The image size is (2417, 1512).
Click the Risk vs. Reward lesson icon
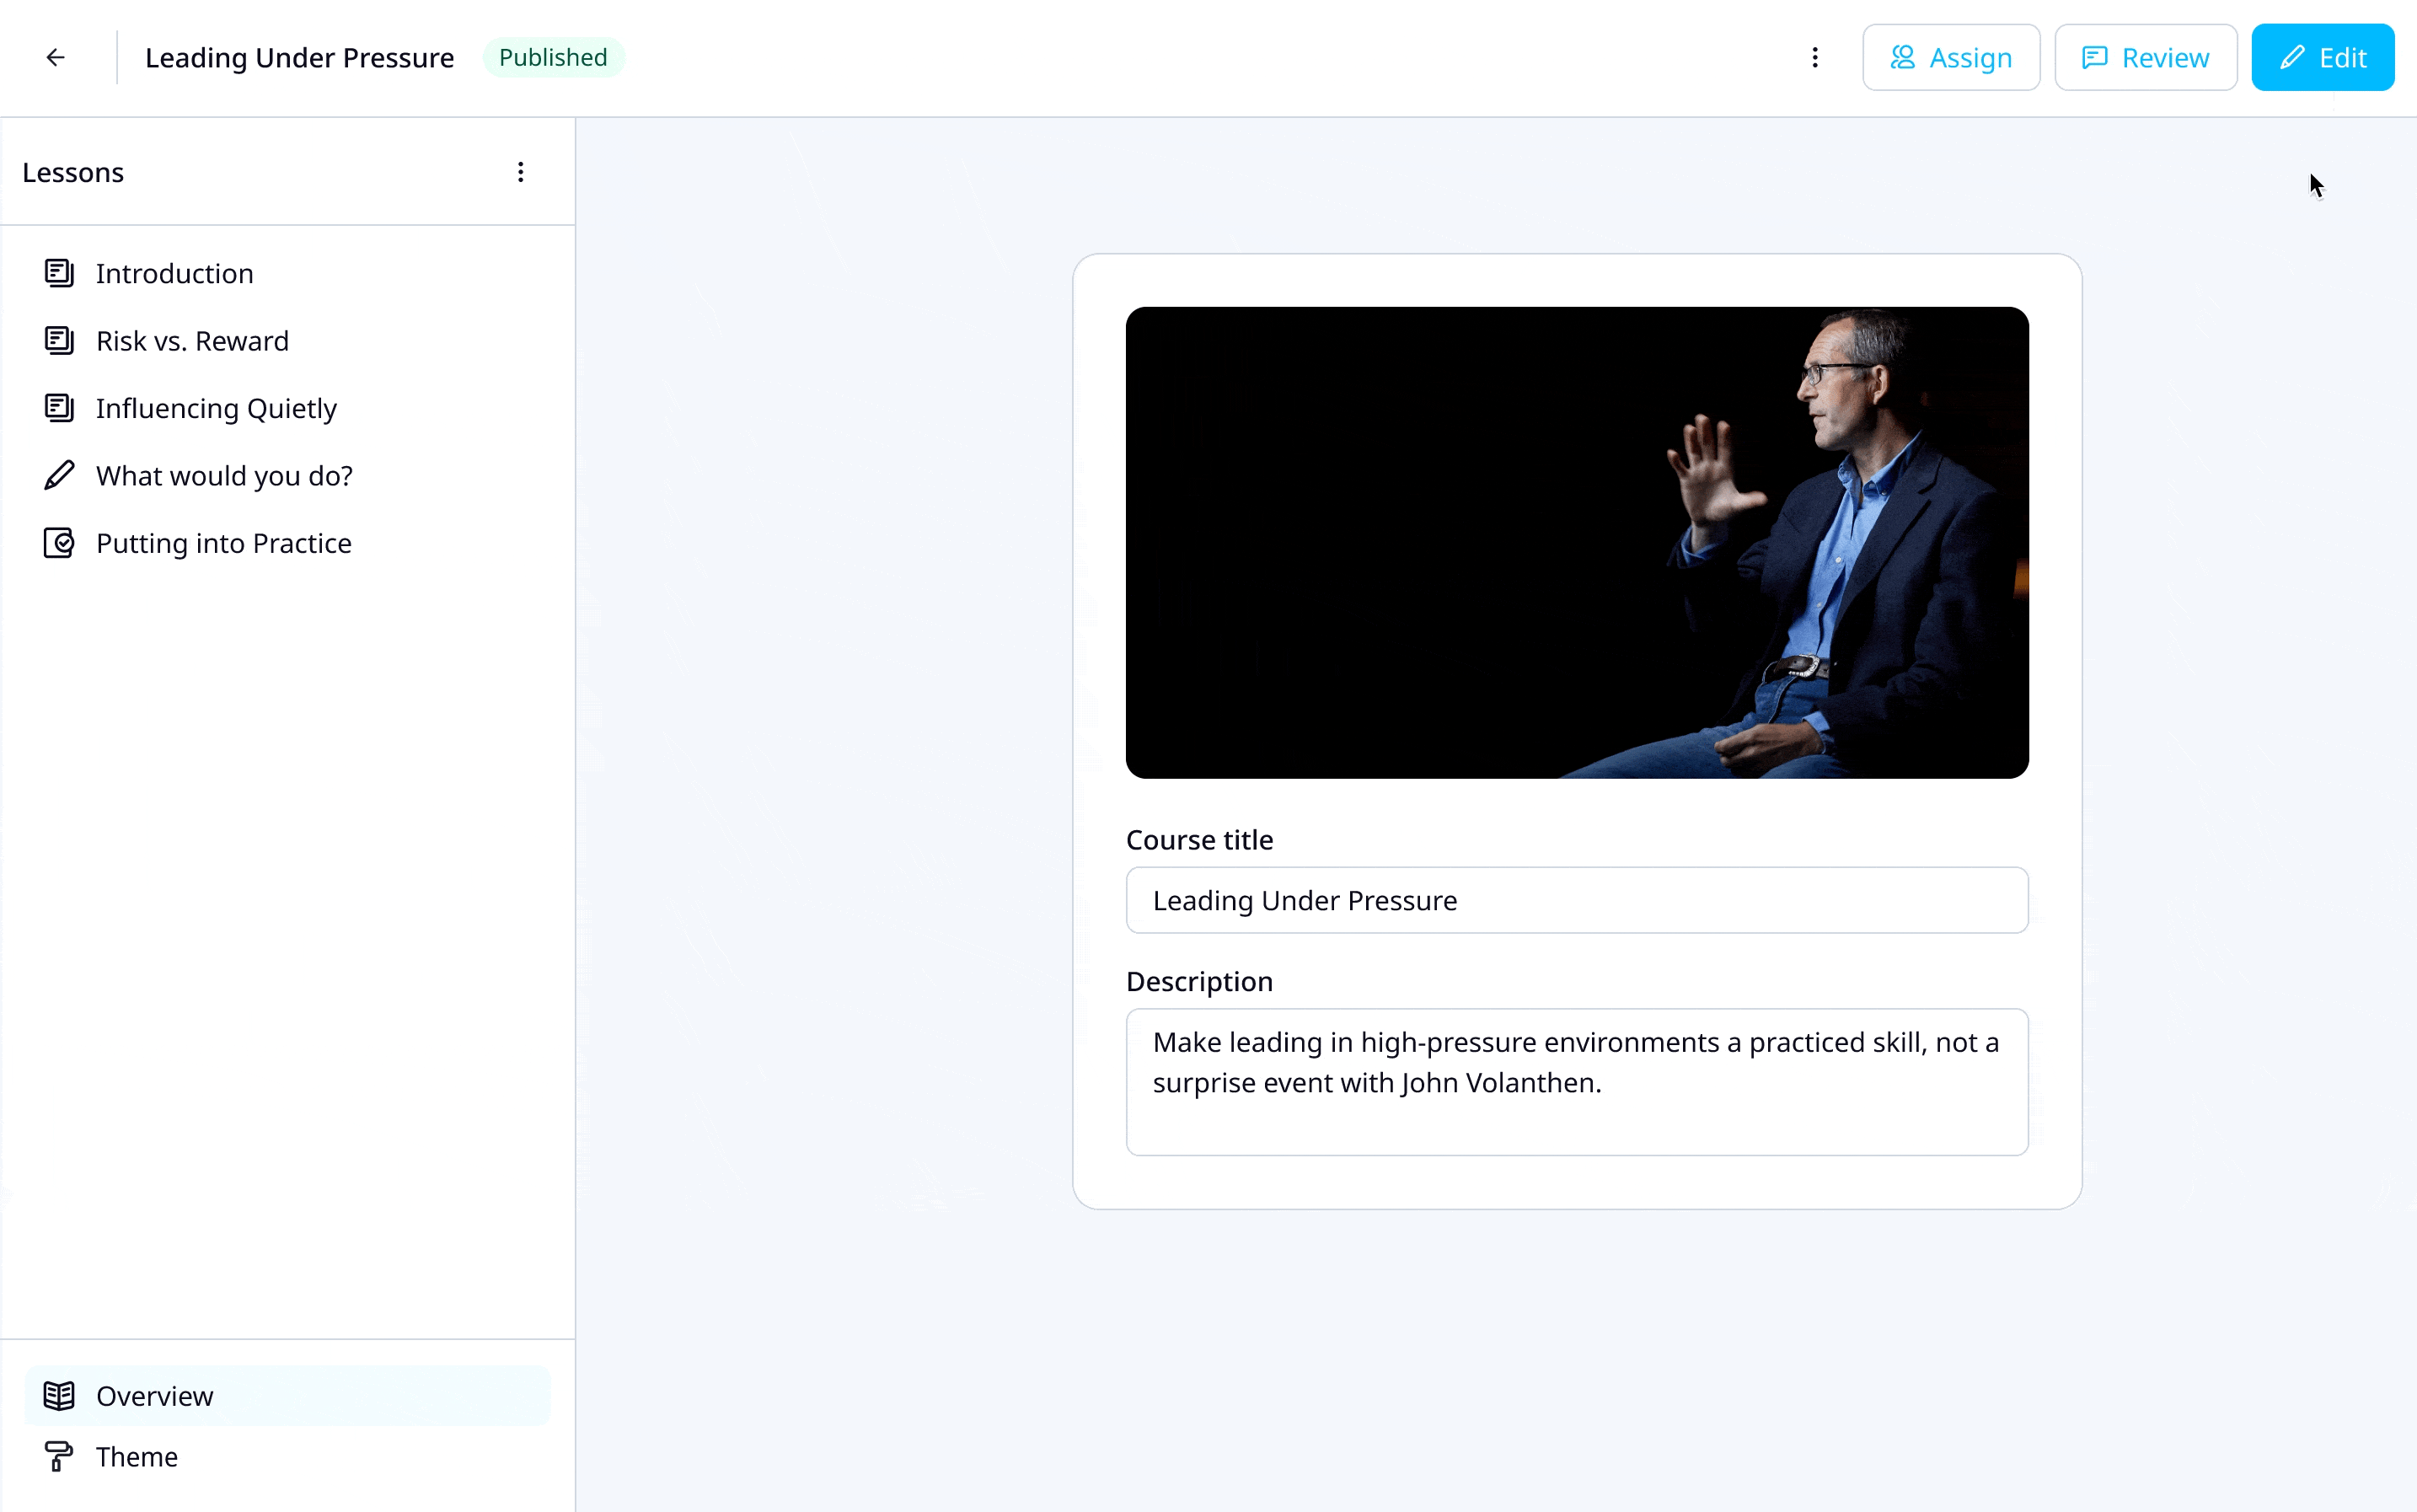(59, 340)
